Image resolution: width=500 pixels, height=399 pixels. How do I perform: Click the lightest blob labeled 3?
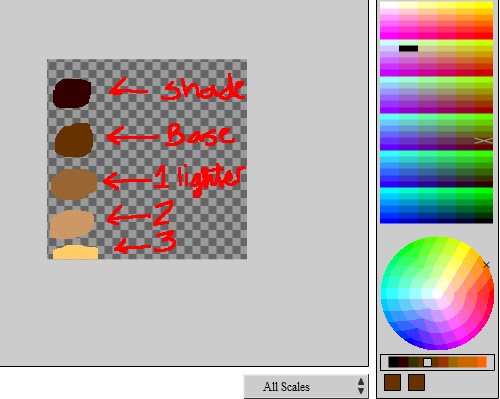(75, 252)
